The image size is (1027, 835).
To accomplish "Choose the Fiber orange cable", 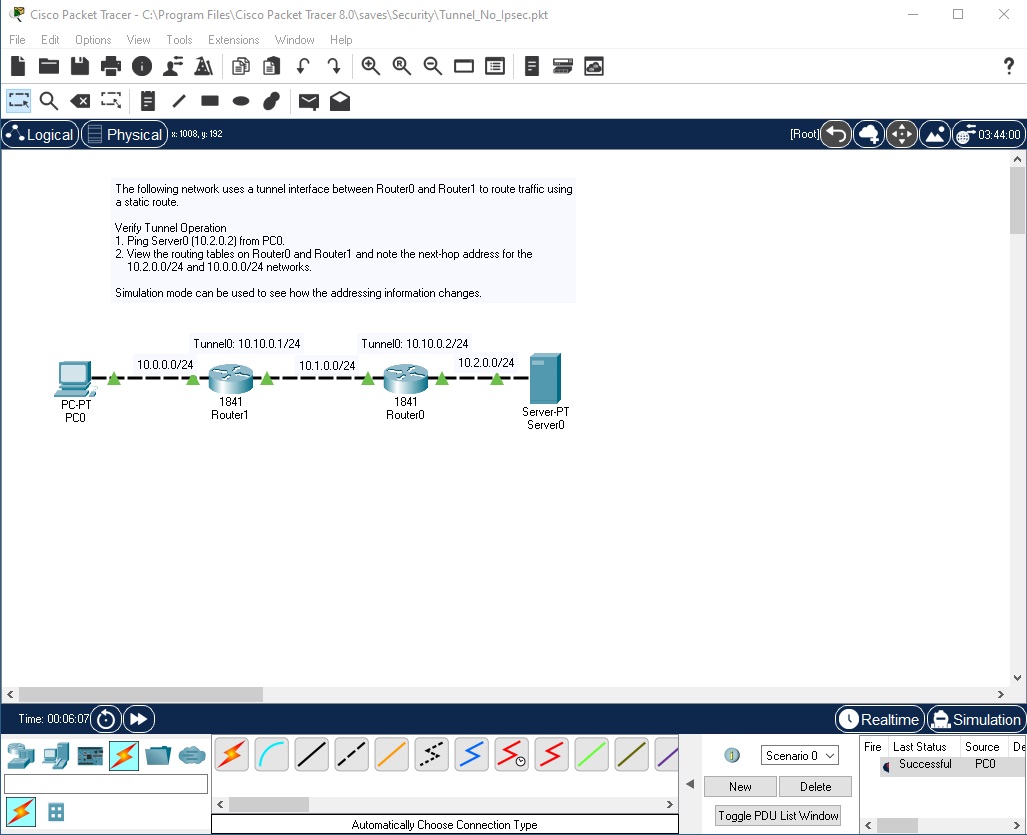I will click(392, 754).
